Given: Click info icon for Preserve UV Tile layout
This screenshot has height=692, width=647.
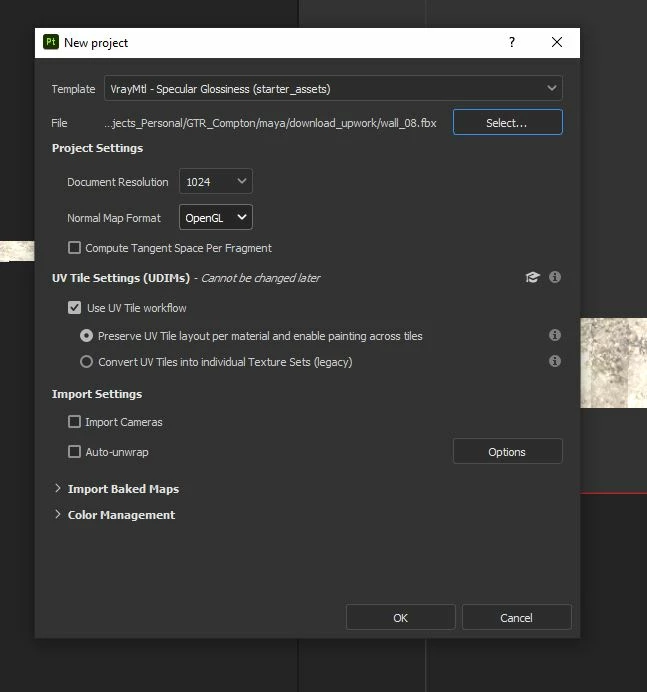Looking at the screenshot, I should click(x=555, y=335).
